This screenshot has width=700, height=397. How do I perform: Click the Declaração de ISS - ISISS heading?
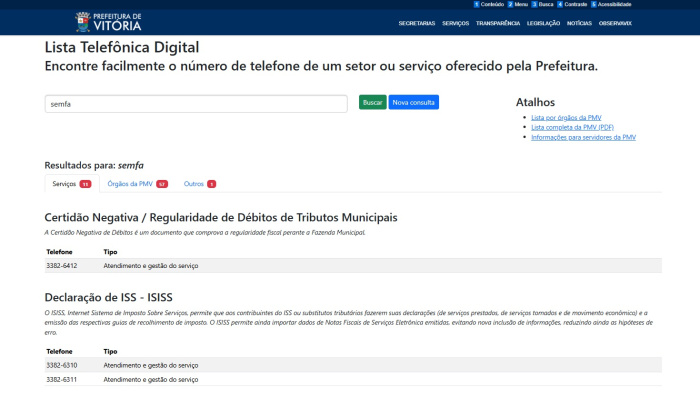coord(108,297)
